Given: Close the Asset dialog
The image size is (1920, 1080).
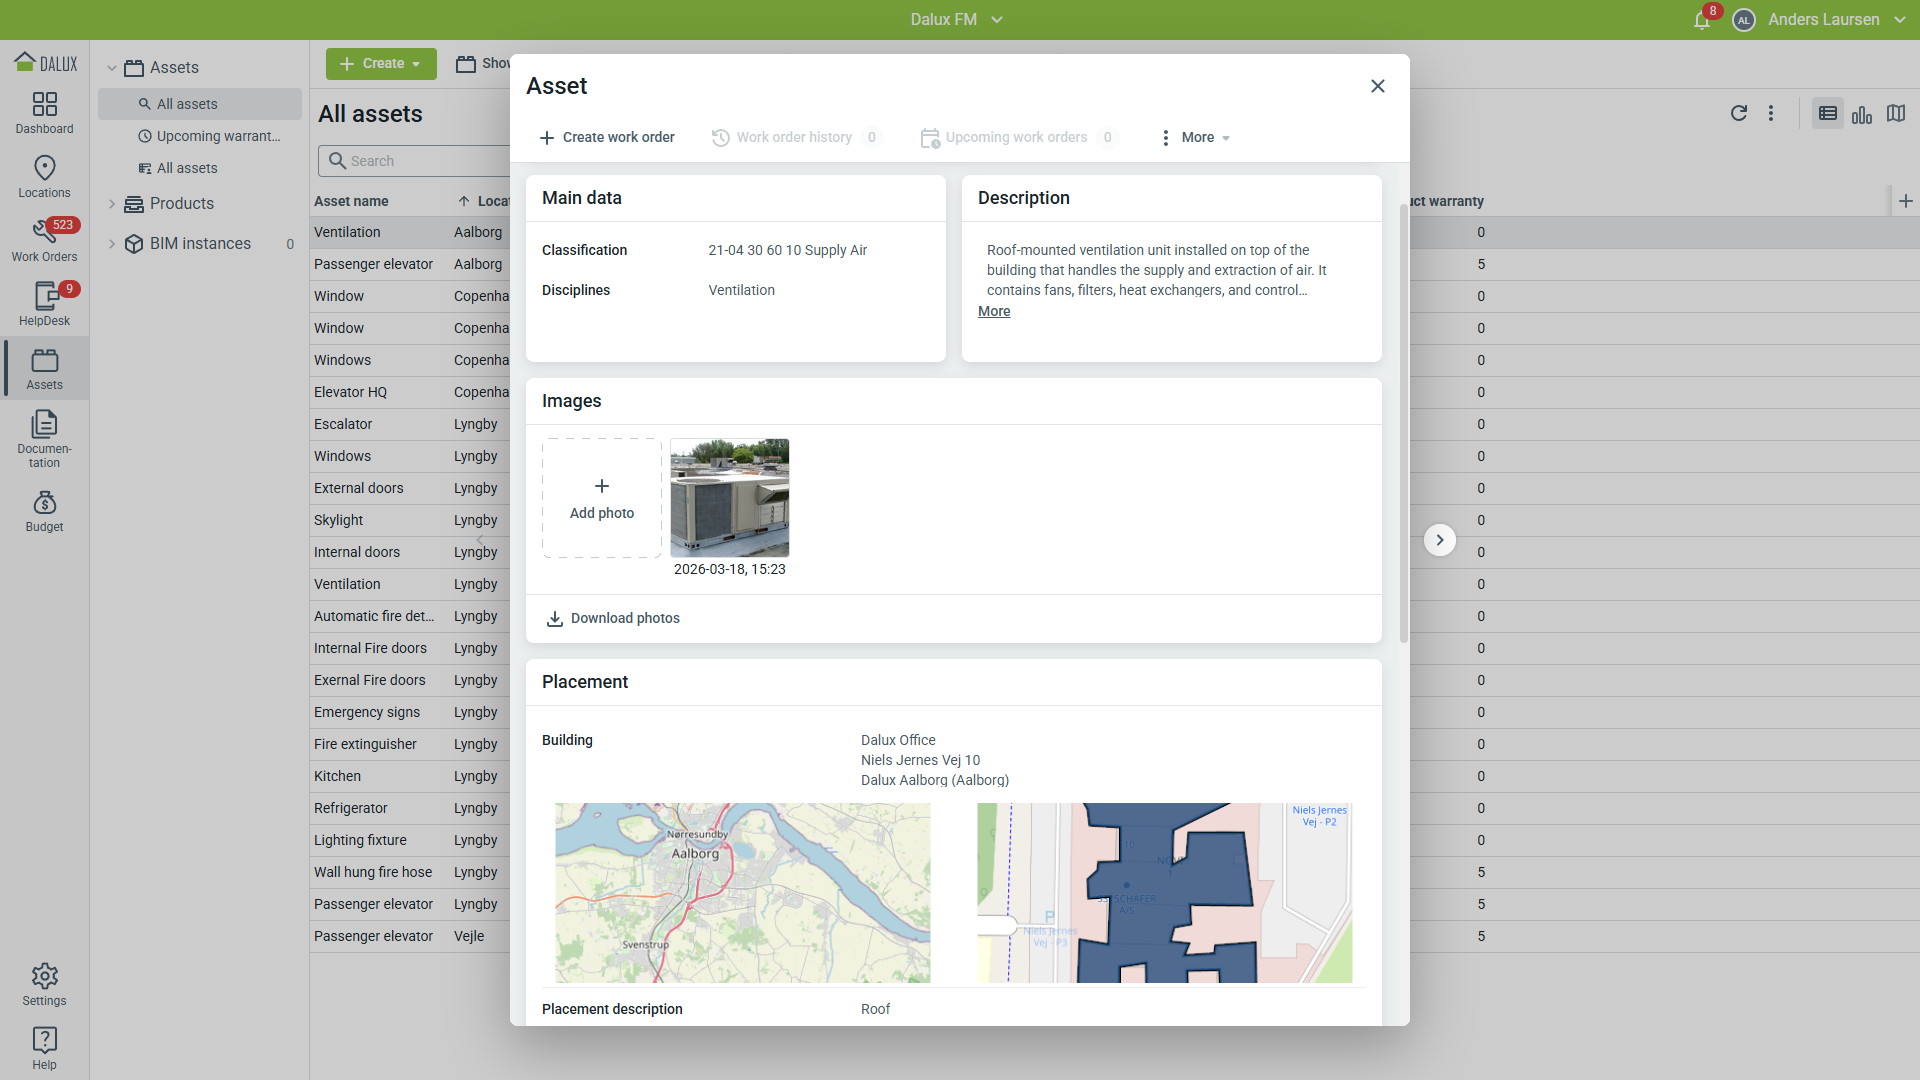Looking at the screenshot, I should coord(1378,86).
